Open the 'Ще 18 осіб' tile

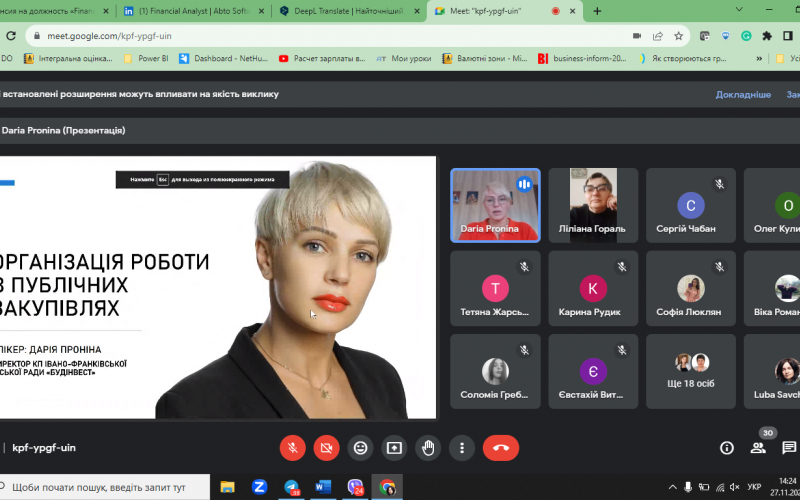click(x=691, y=371)
